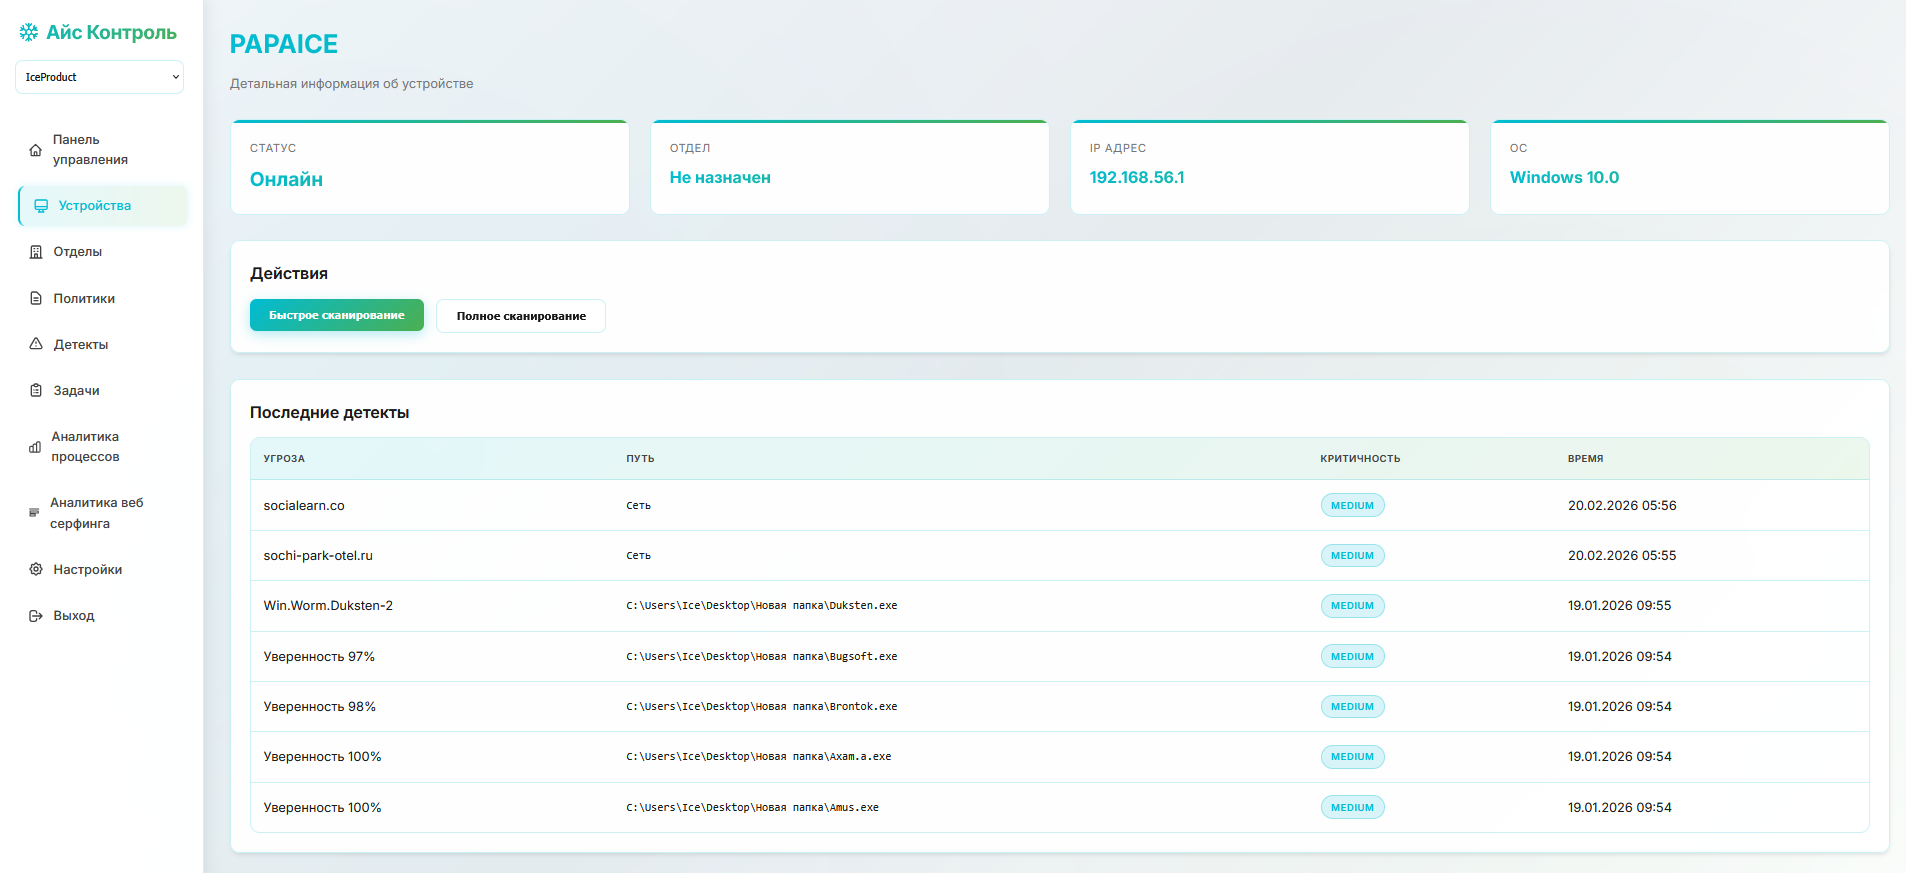Click the Критичность column header
1906x873 pixels.
click(x=1359, y=459)
